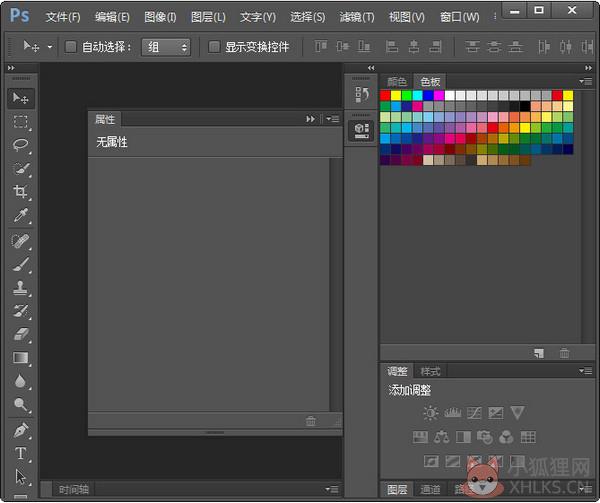Open the 编辑(E) menu

[x=112, y=17]
